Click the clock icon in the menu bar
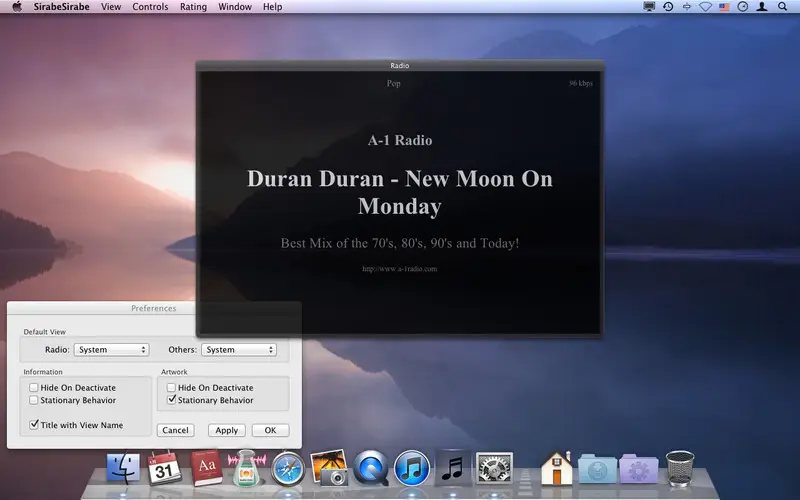The width and height of the screenshot is (800, 500). pyautogui.click(x=743, y=7)
